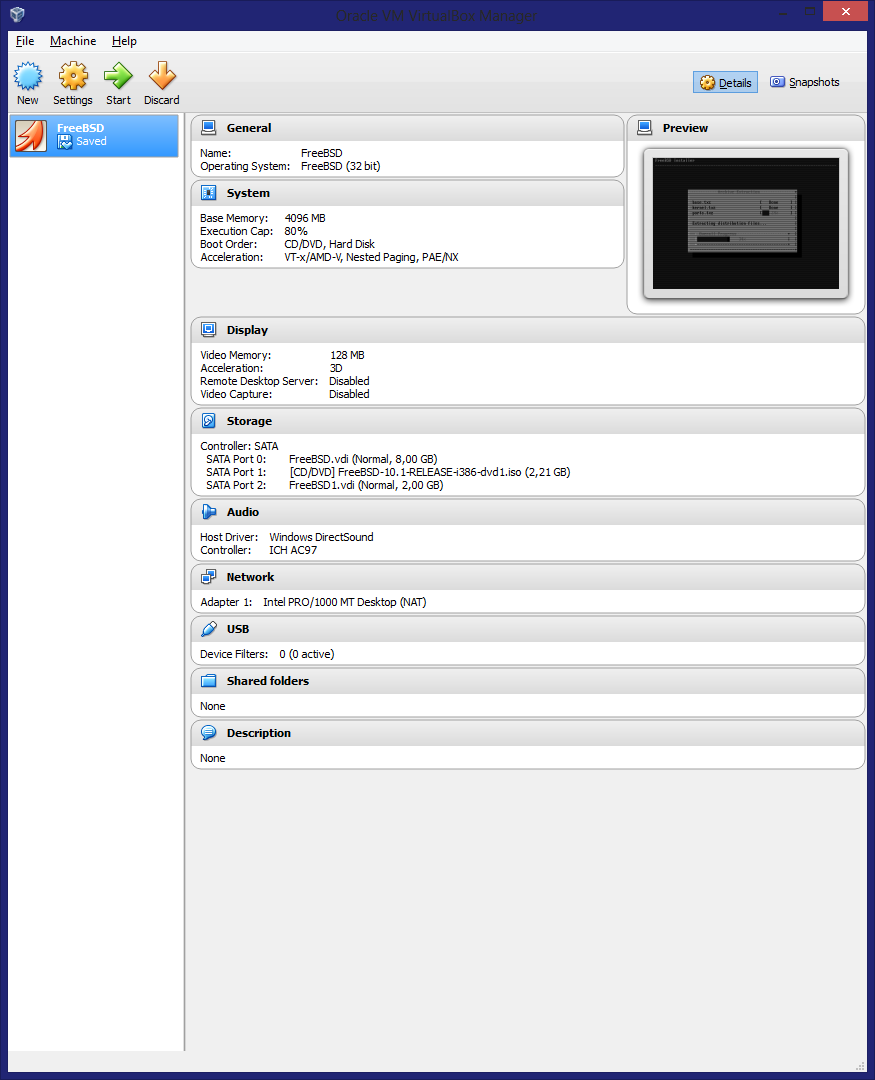Click the New virtual machine icon
This screenshot has height=1080, width=875.
pos(28,76)
